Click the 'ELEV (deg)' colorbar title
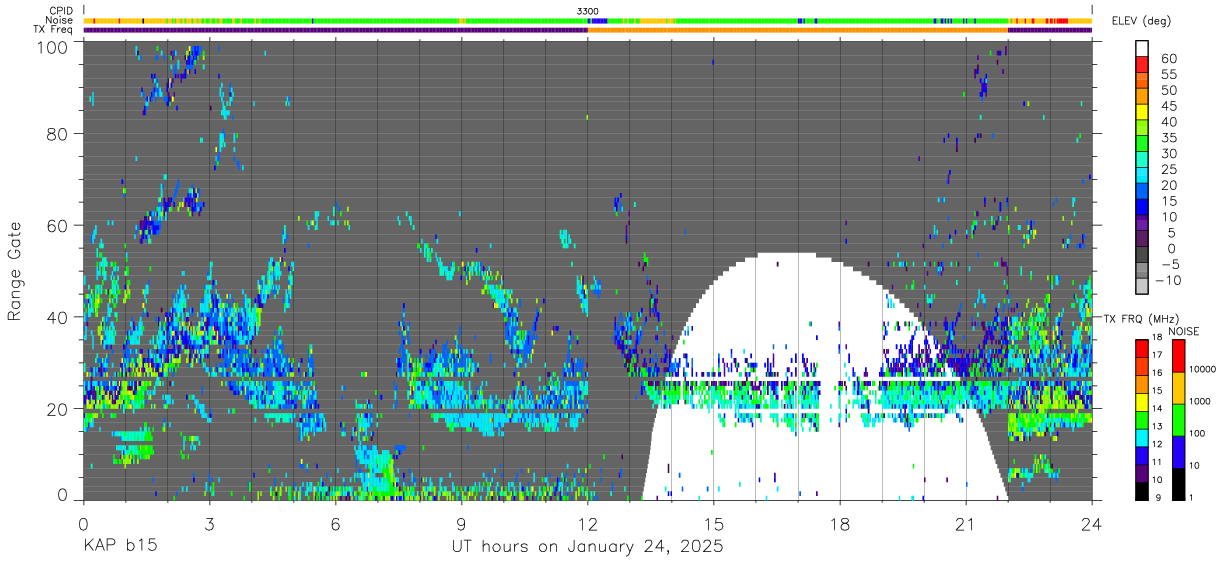 1142,20
